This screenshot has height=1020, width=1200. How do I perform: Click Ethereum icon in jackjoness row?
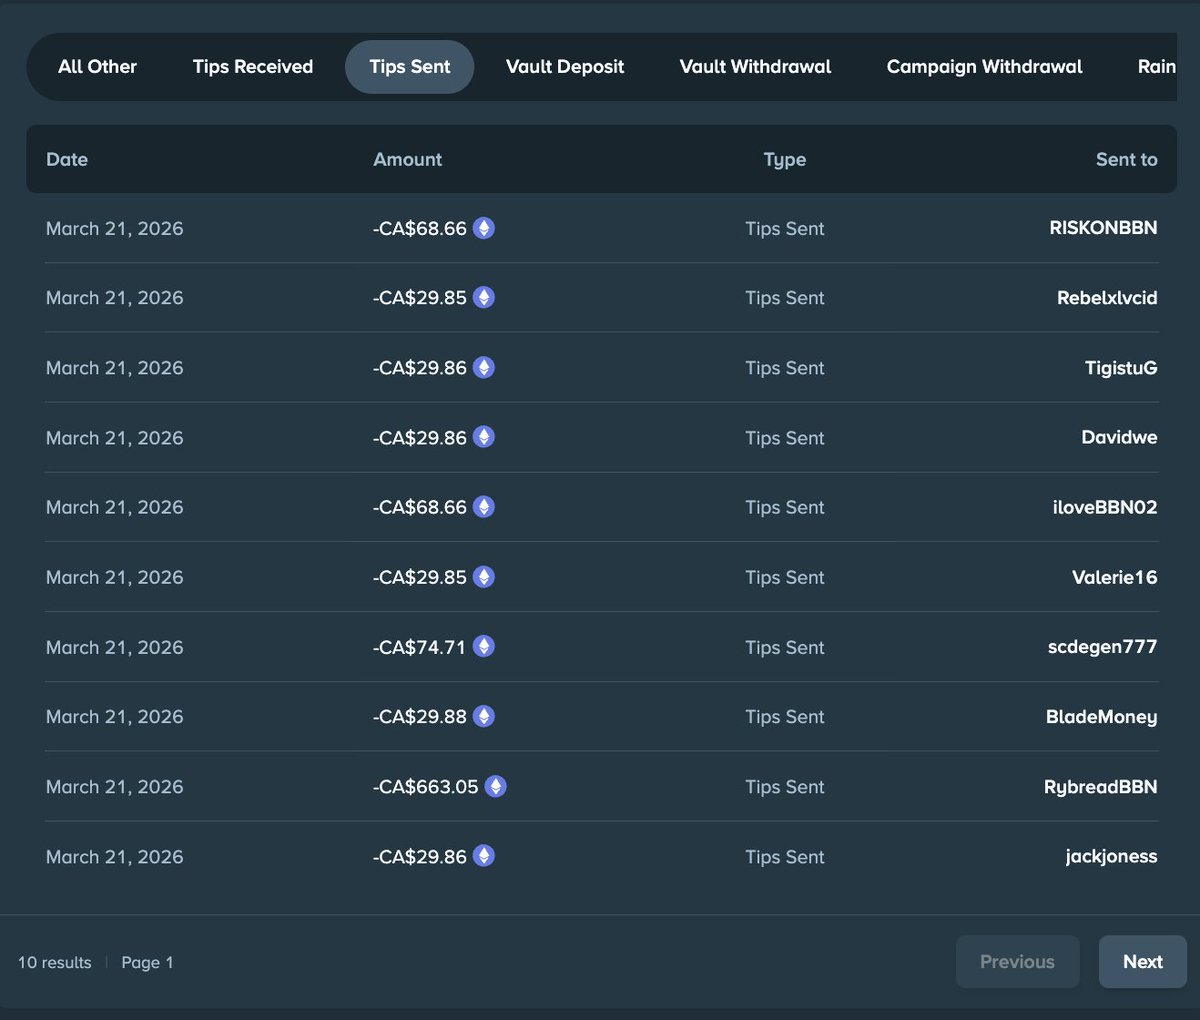point(484,856)
